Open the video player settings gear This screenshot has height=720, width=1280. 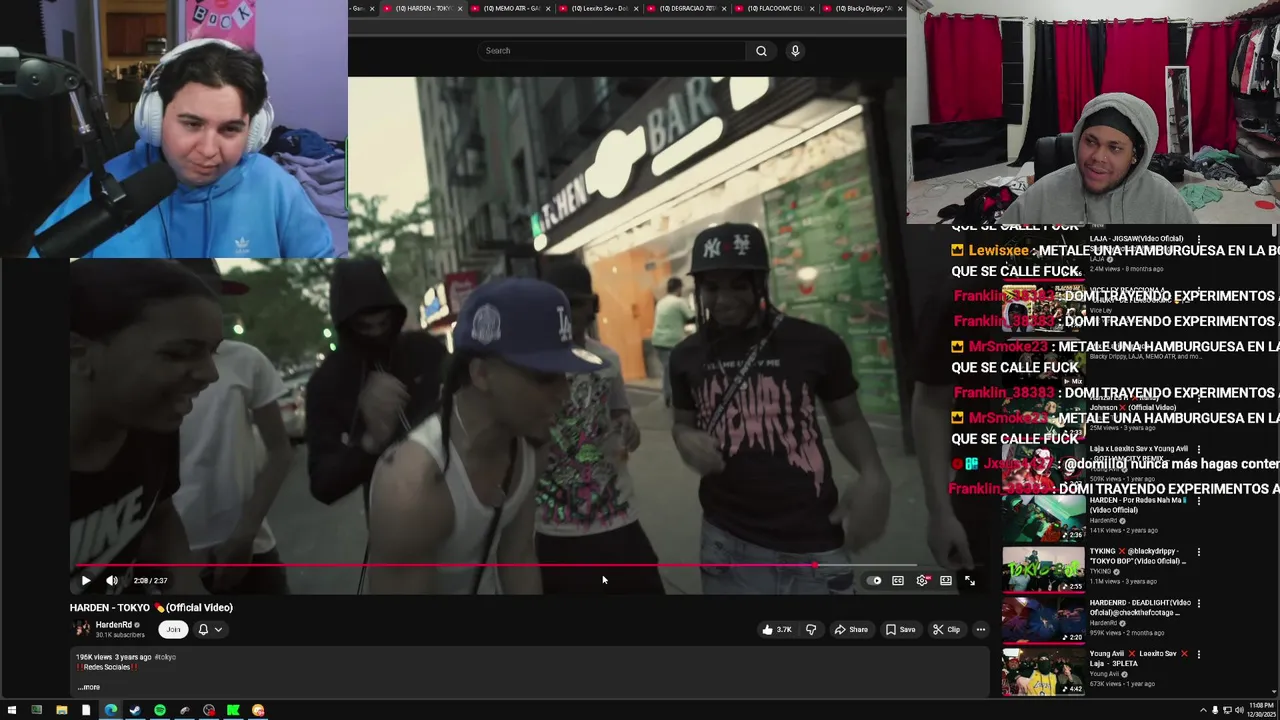pyautogui.click(x=922, y=580)
